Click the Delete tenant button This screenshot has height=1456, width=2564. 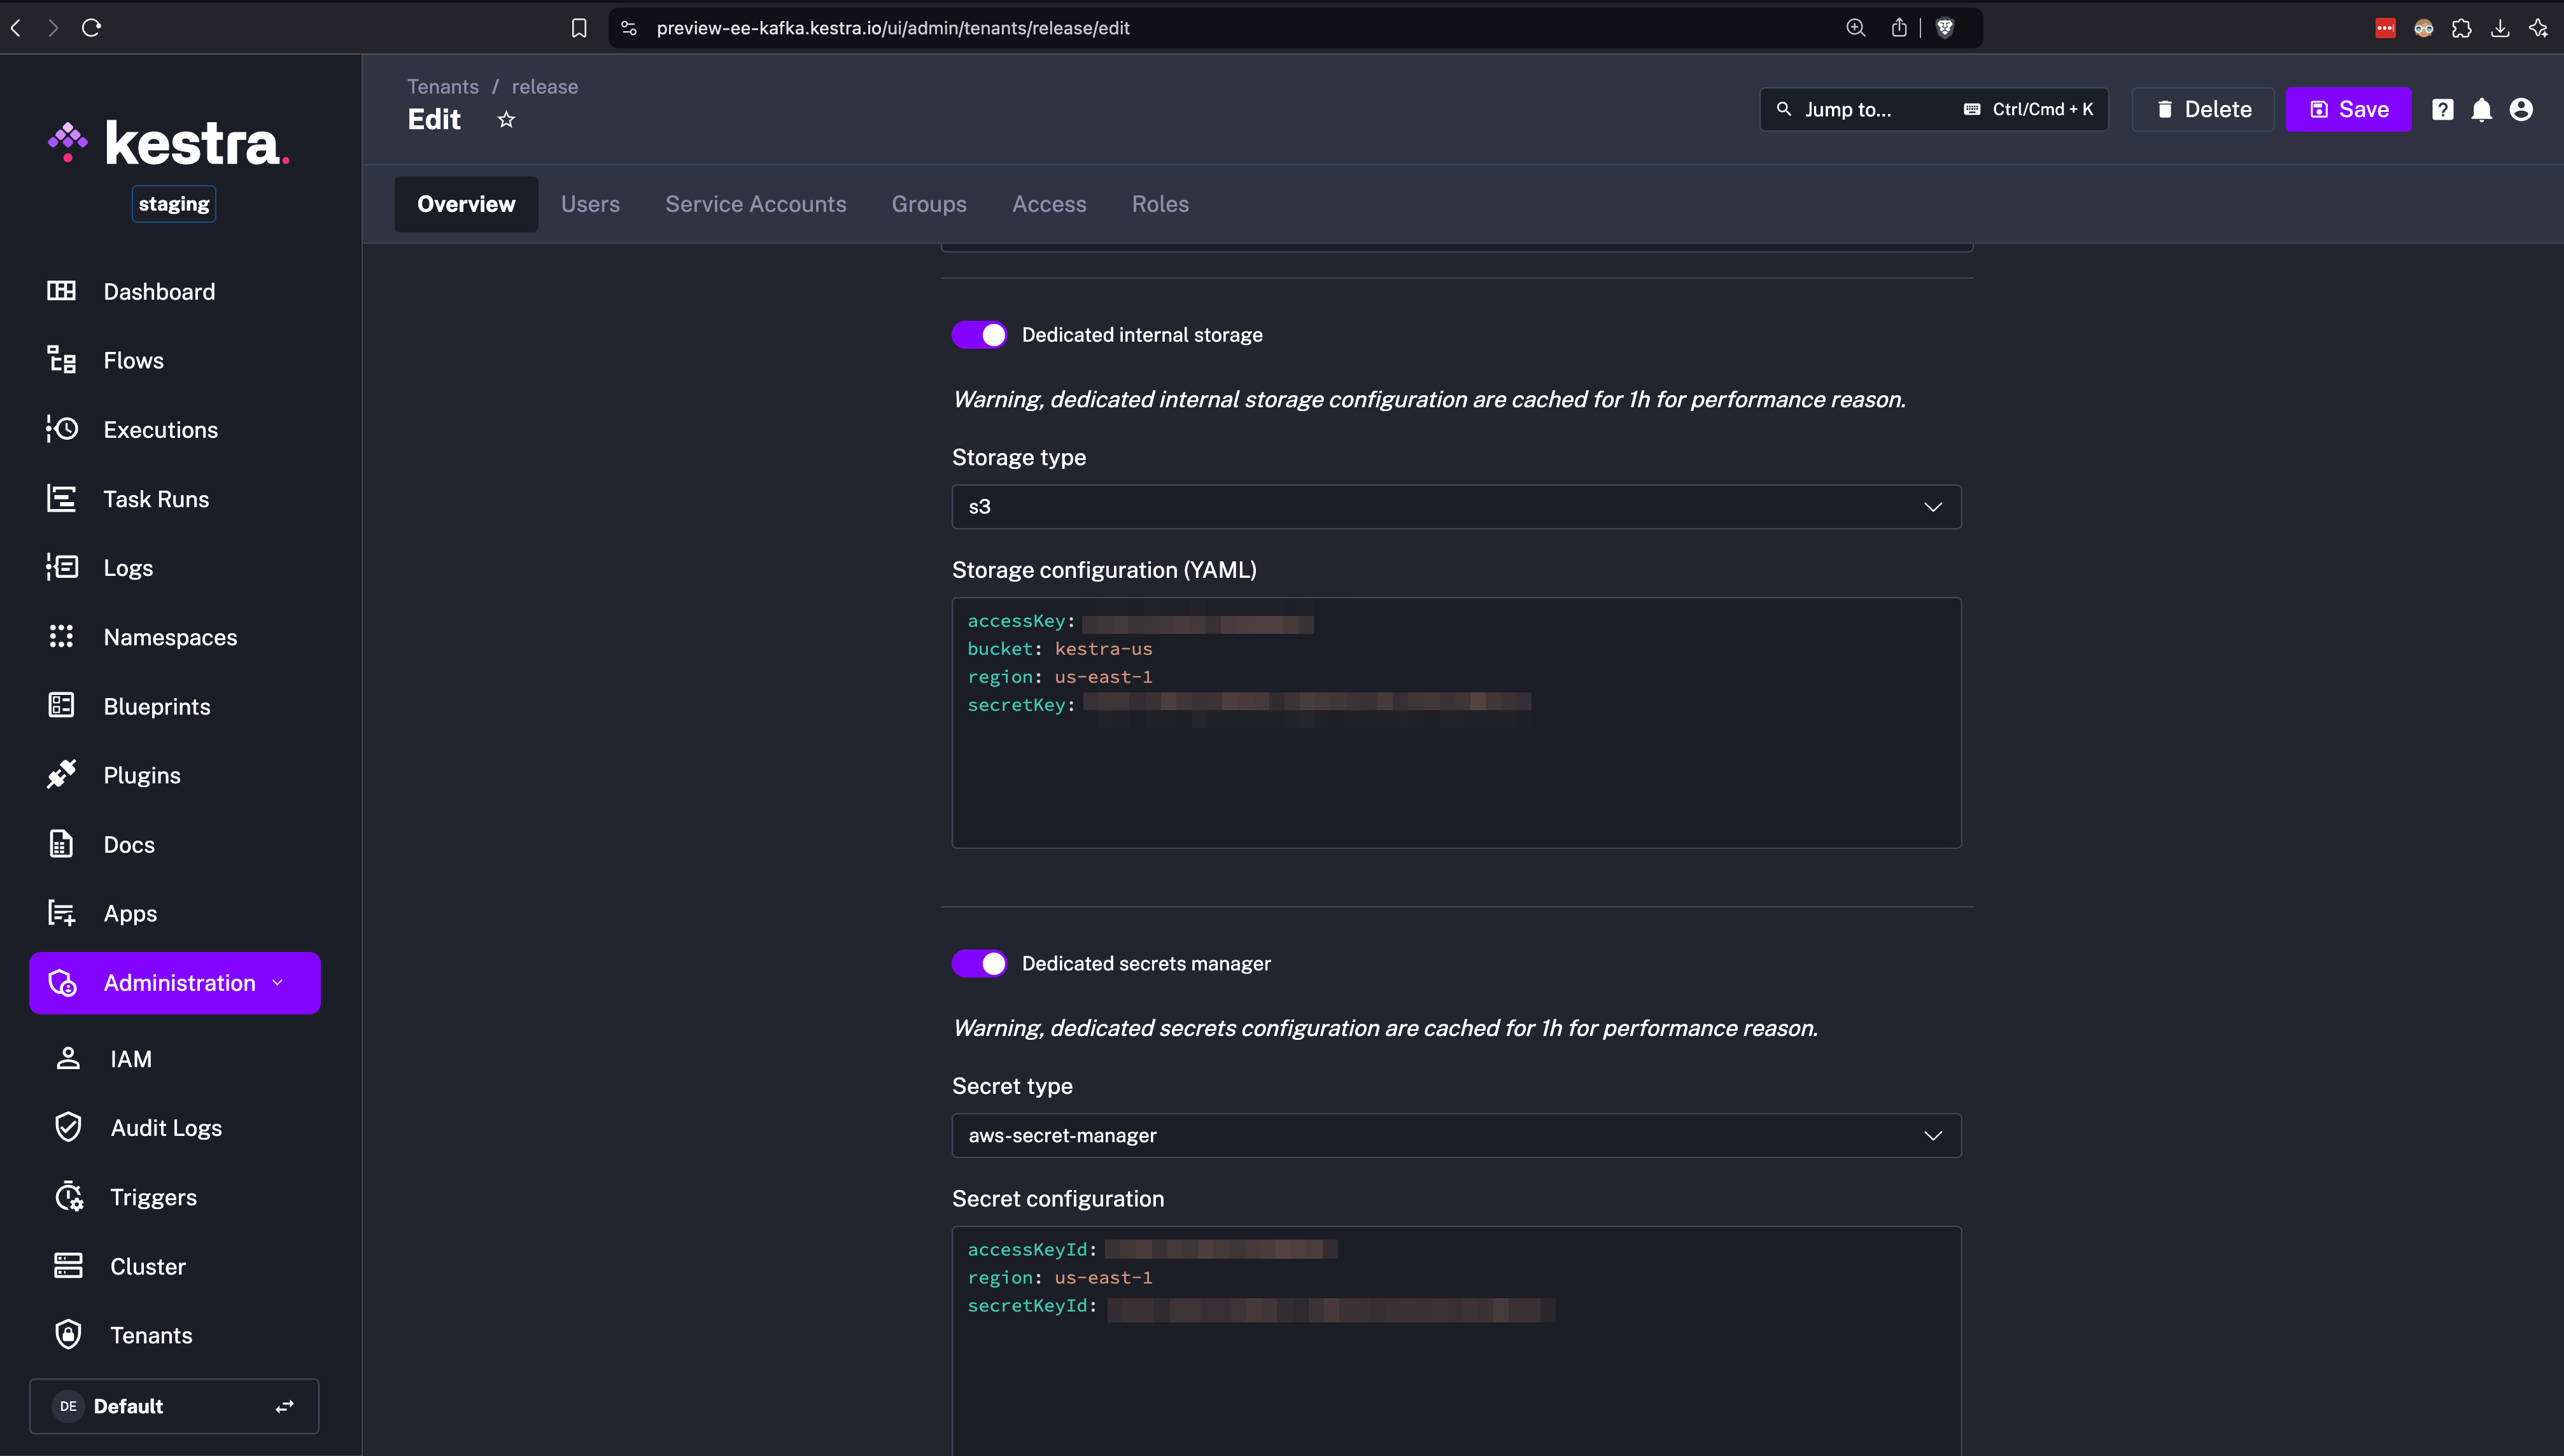(x=2203, y=110)
